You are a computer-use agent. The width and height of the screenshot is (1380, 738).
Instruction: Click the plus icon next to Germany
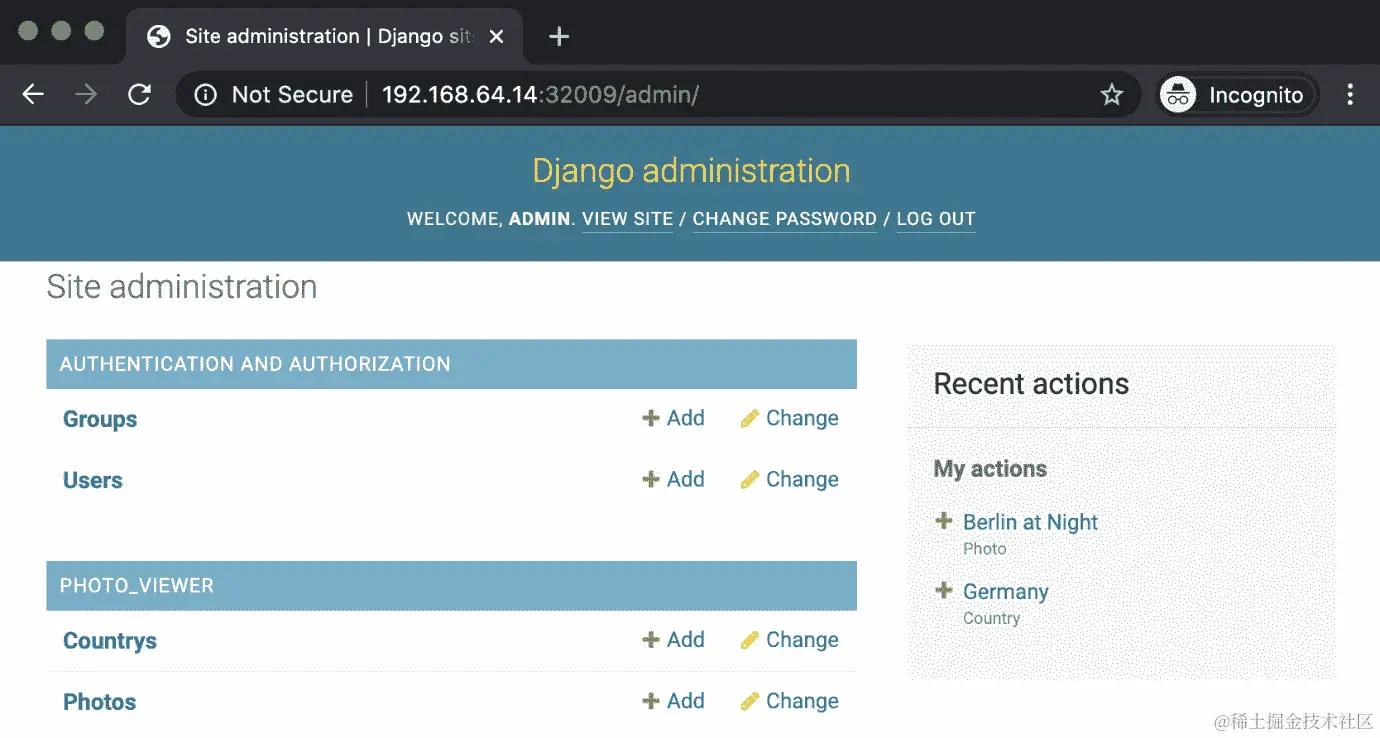[943, 591]
